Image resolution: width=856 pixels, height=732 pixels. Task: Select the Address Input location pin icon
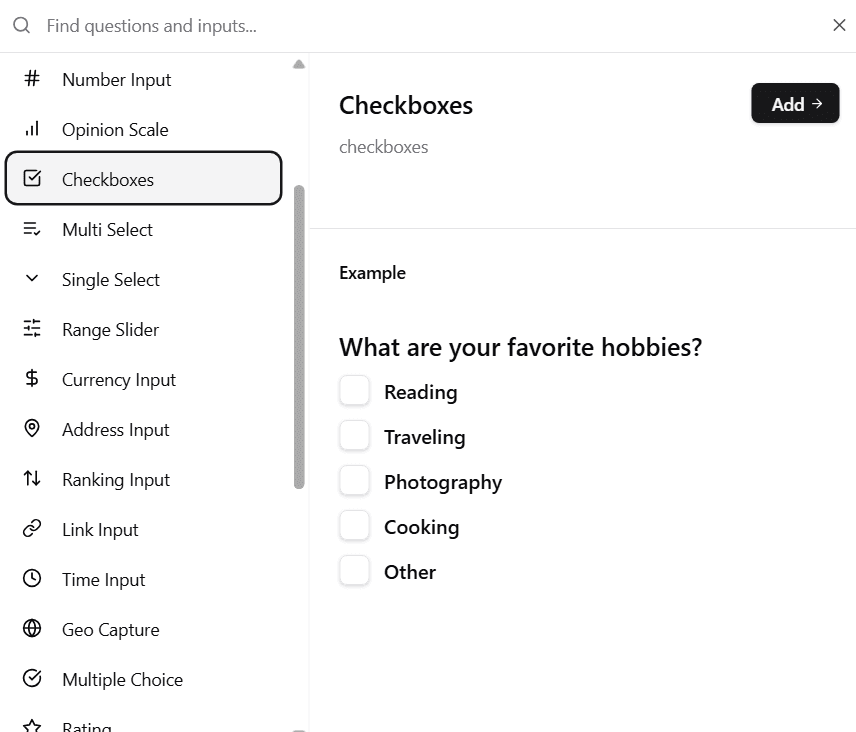31,429
